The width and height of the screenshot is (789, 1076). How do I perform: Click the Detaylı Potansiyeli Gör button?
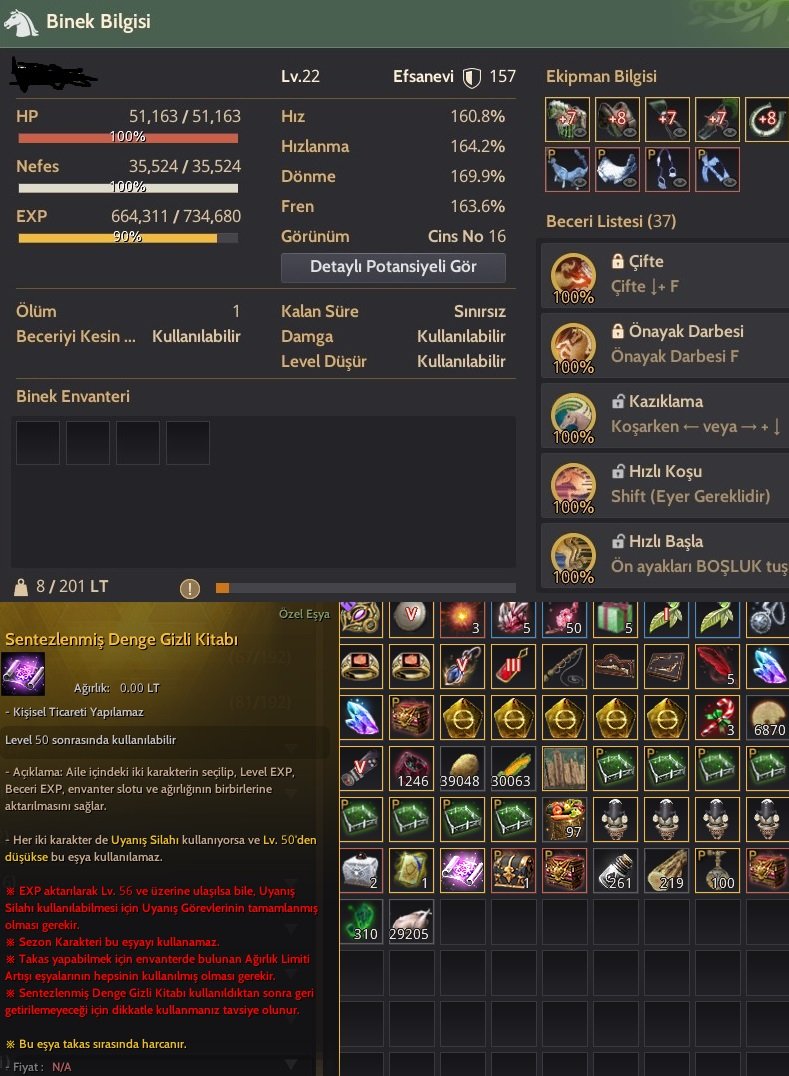point(393,267)
